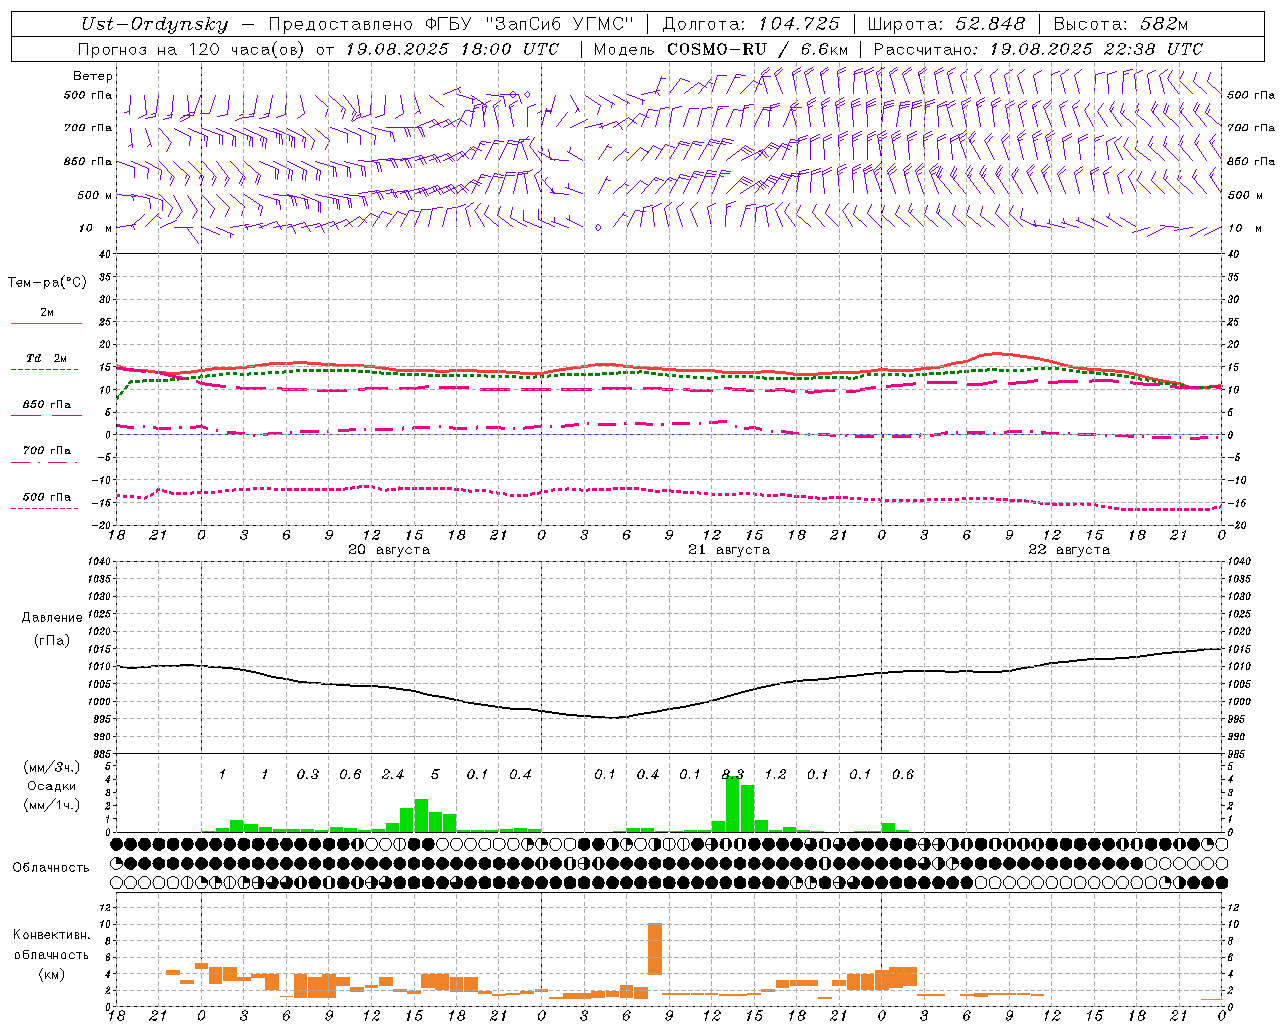Click the 0.3 three-hour precipitation value

pos(308,775)
